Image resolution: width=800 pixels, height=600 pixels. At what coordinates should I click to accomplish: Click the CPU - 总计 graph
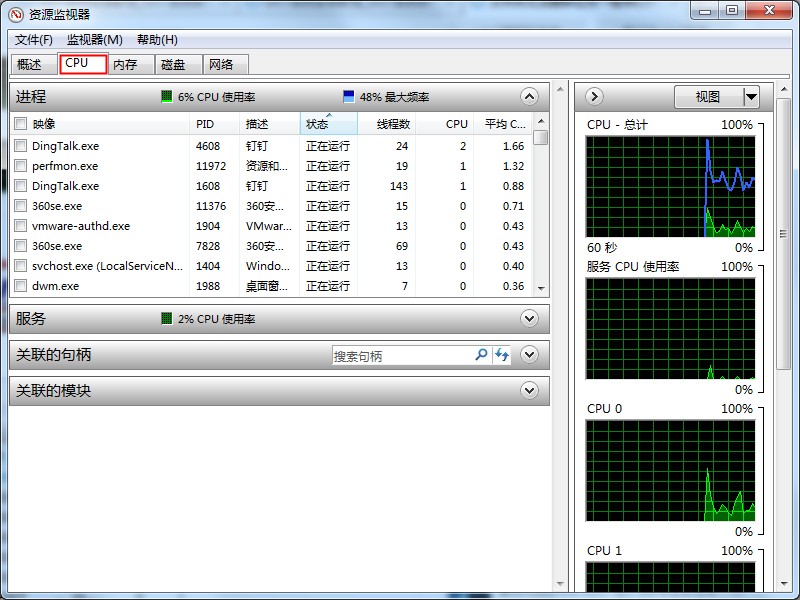pos(670,185)
